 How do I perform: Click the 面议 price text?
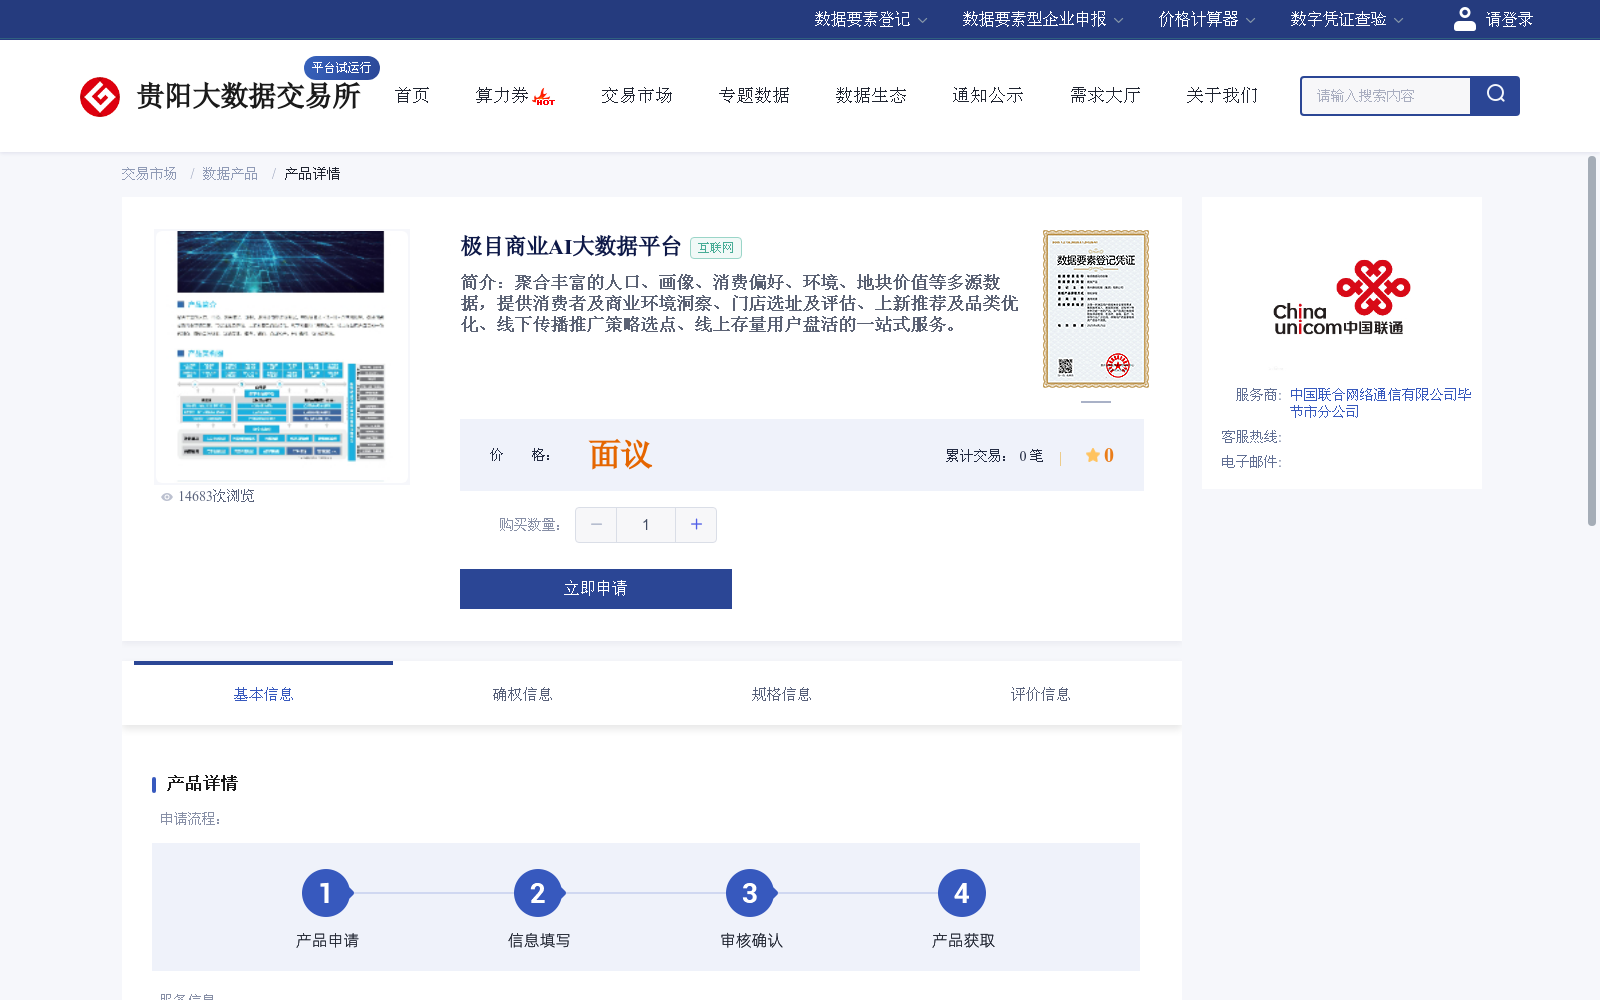(x=620, y=455)
